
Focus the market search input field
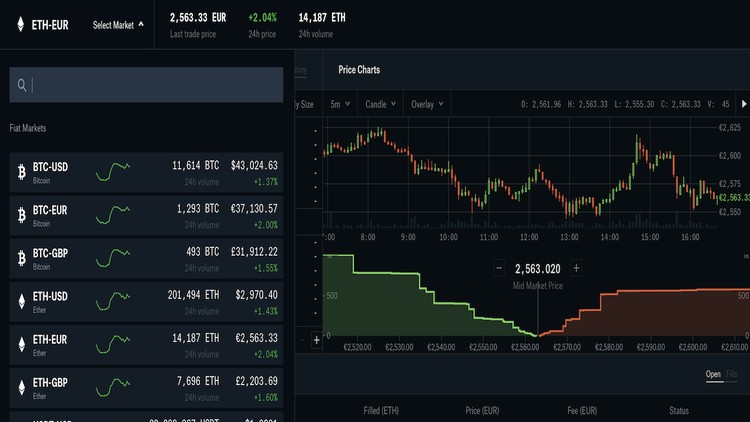pos(146,85)
